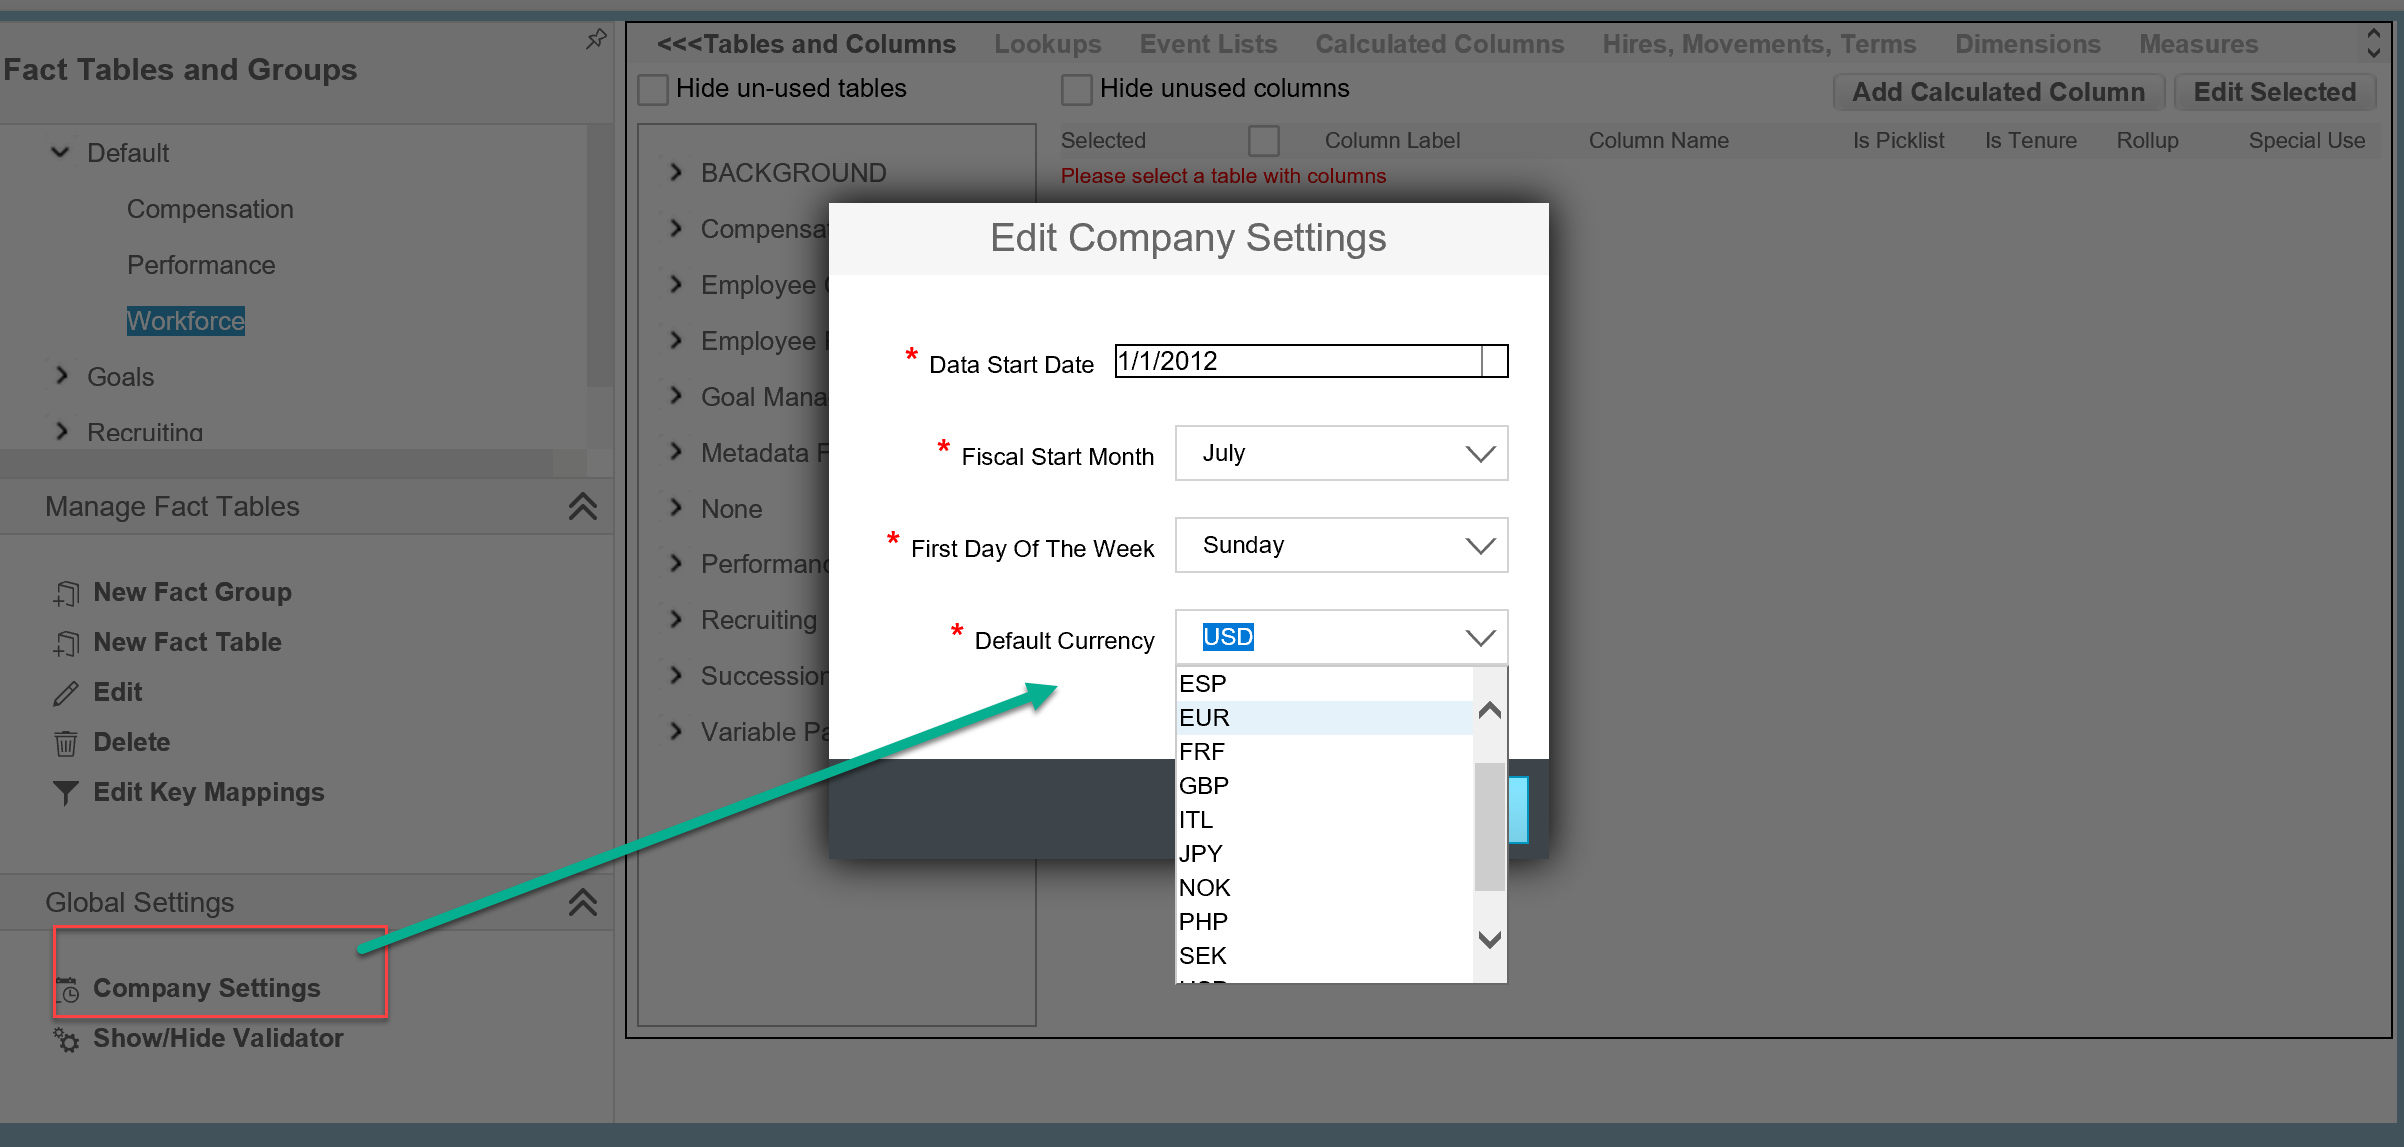Switch to Hires, Movements, Terms tab
Viewport: 2404px width, 1147px height.
tap(1759, 44)
